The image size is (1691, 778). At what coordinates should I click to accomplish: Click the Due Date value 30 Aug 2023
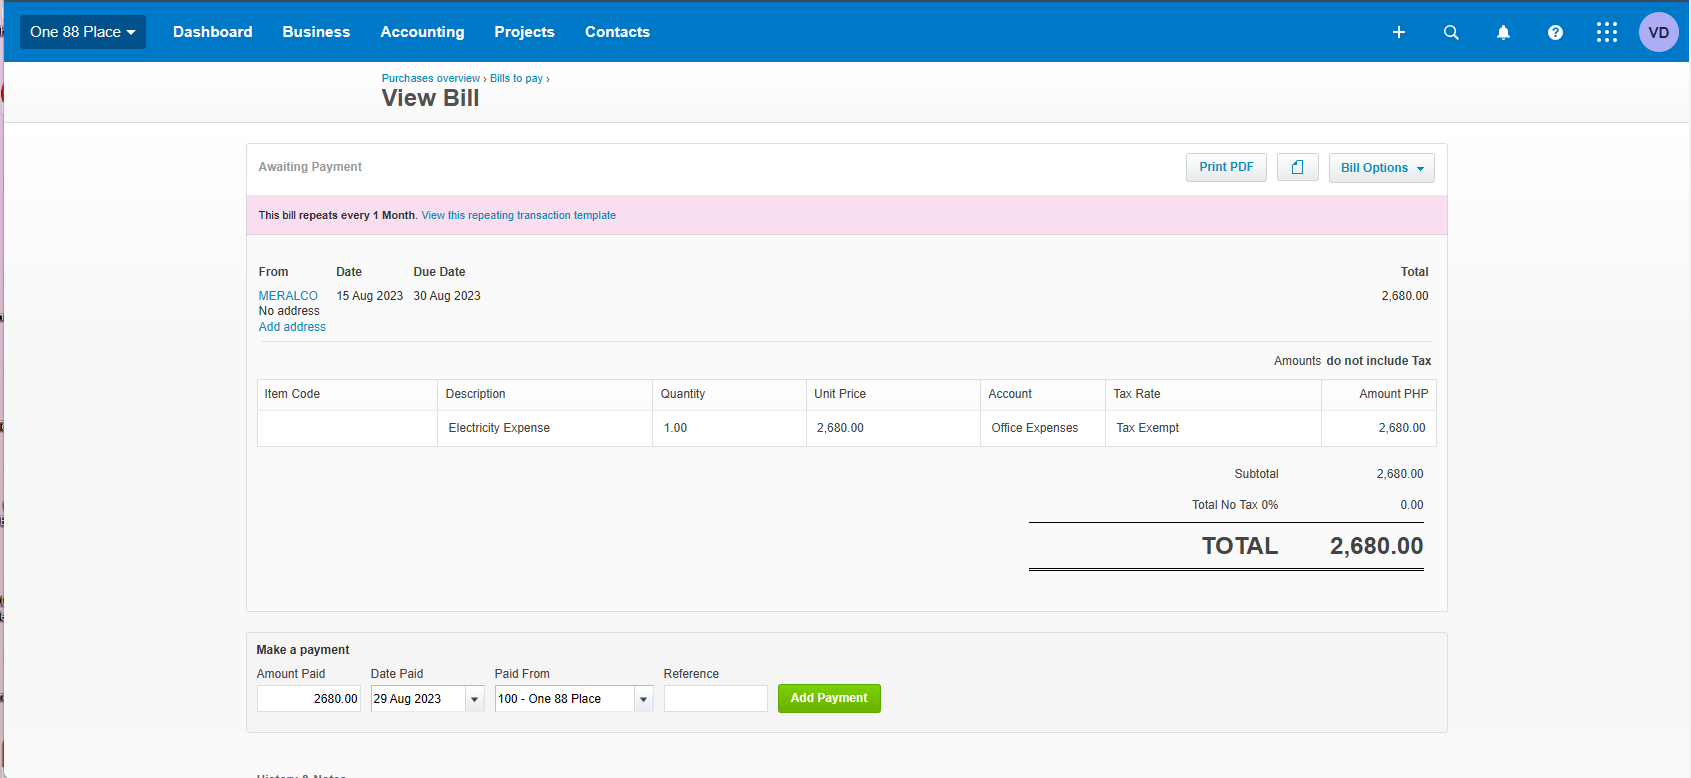tap(447, 296)
